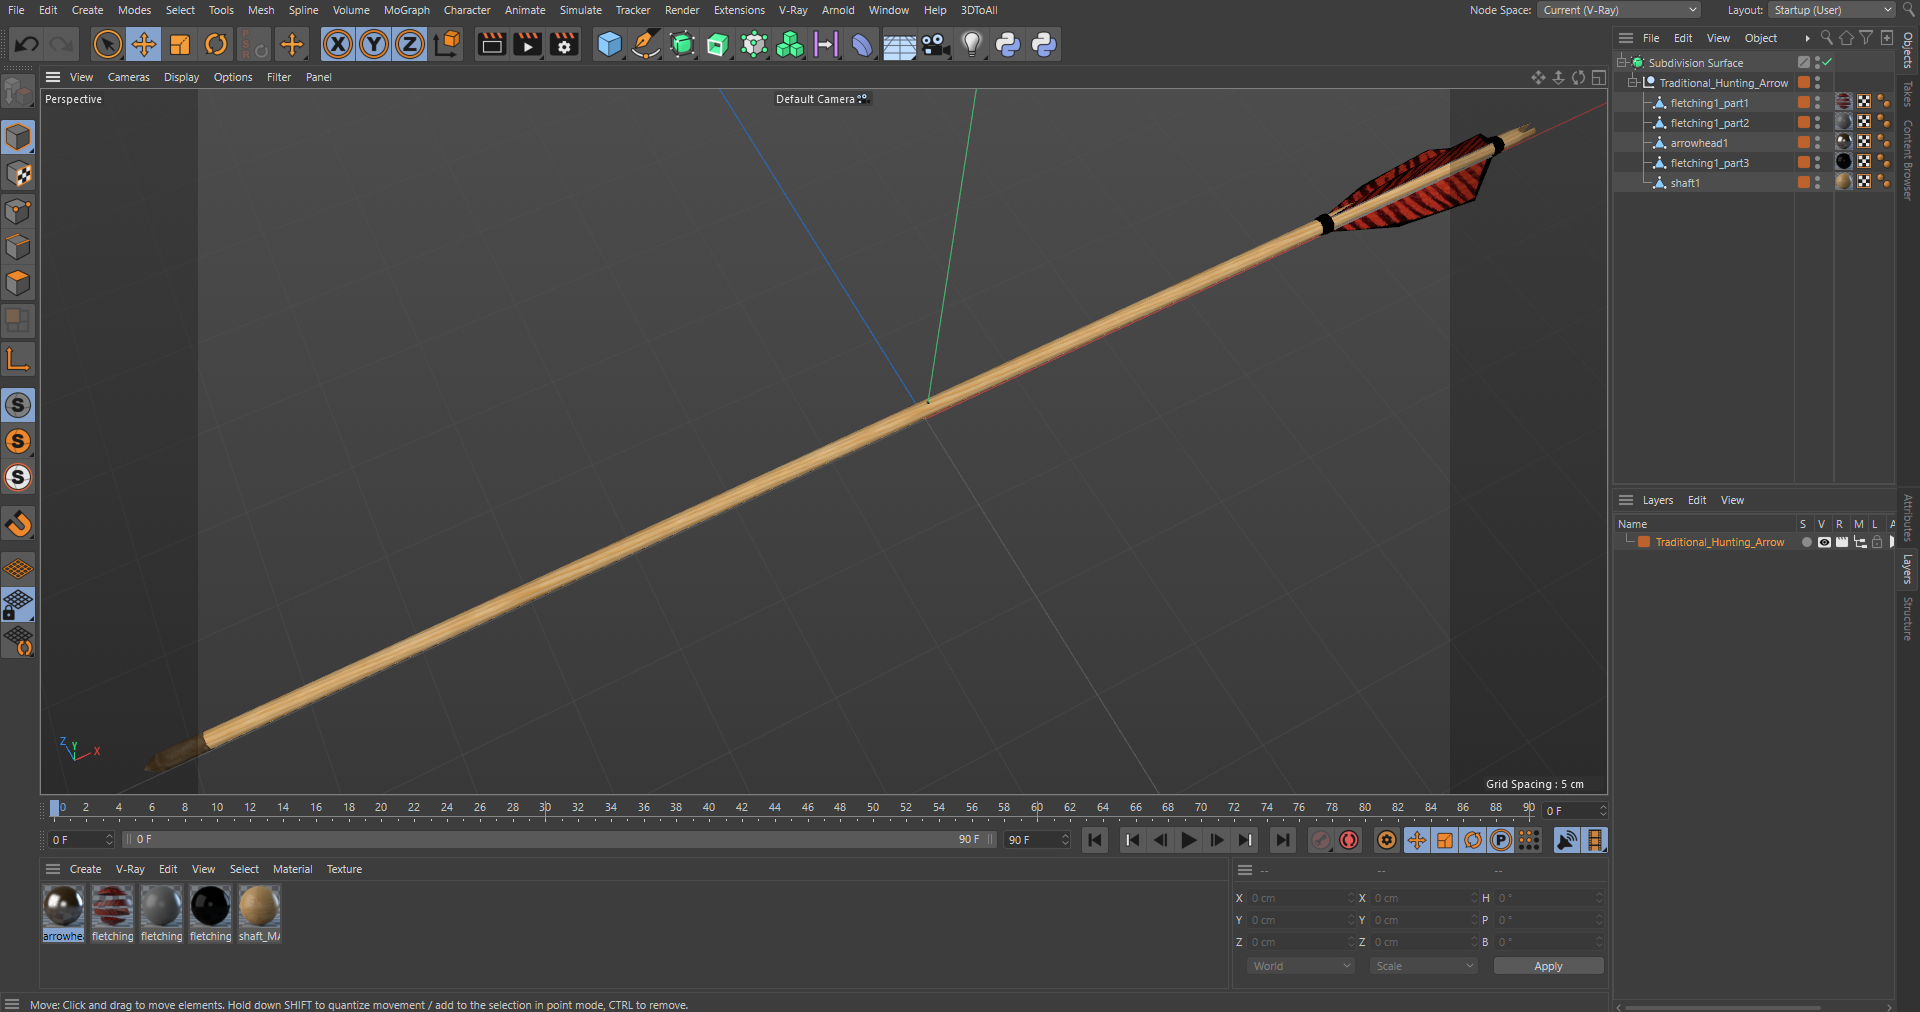Image resolution: width=1920 pixels, height=1012 pixels.
Task: Go to end of animation
Action: (x=1283, y=840)
